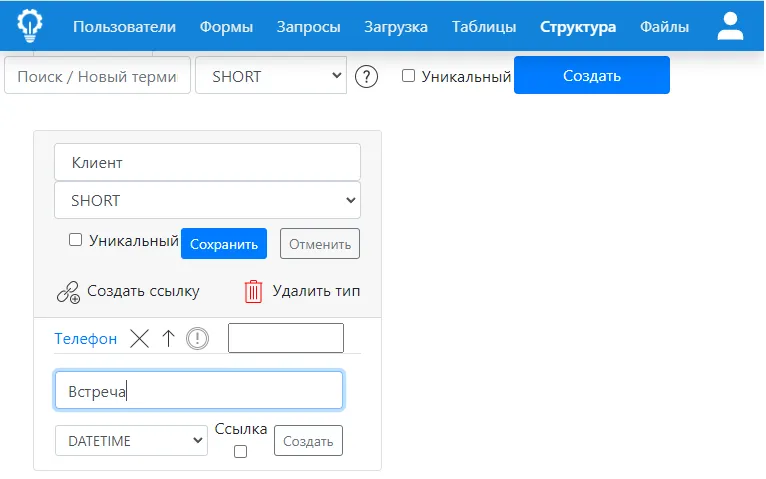Open the Пользователи menu

point(125,27)
